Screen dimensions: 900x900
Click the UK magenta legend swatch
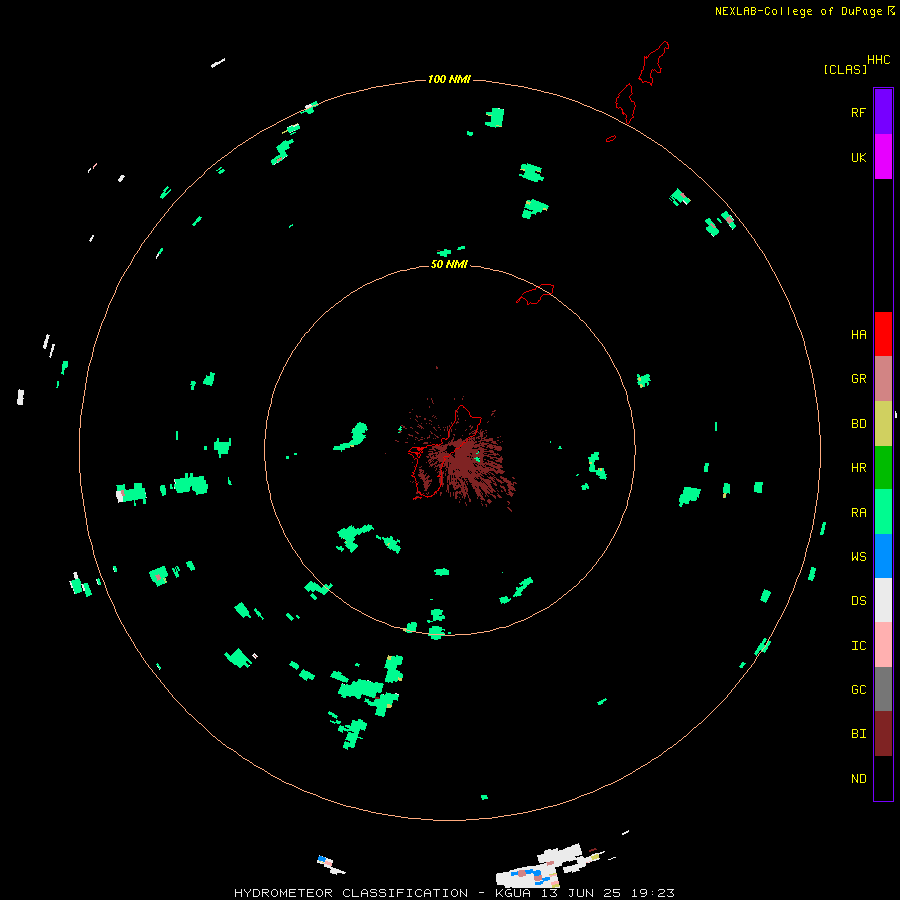pos(883,157)
